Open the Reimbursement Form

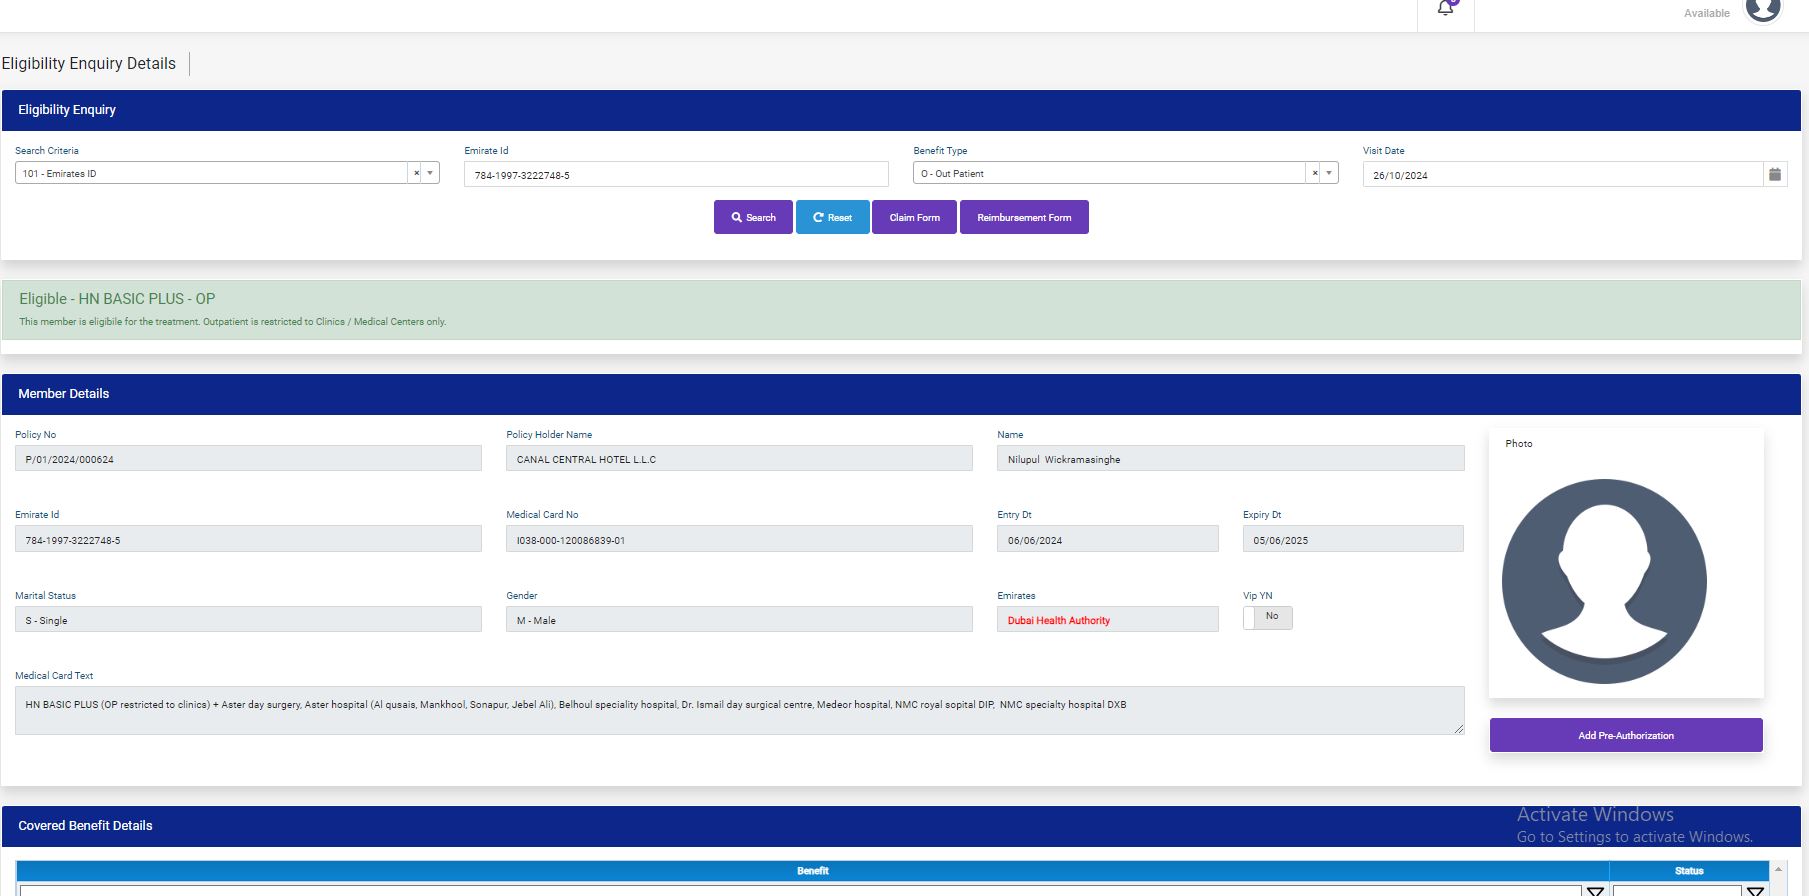(x=1023, y=217)
